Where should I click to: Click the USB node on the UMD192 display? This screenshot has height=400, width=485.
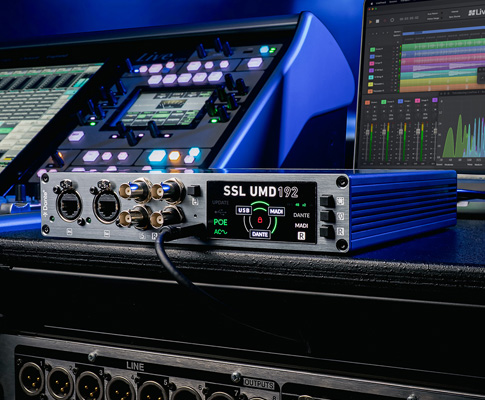click(x=244, y=210)
